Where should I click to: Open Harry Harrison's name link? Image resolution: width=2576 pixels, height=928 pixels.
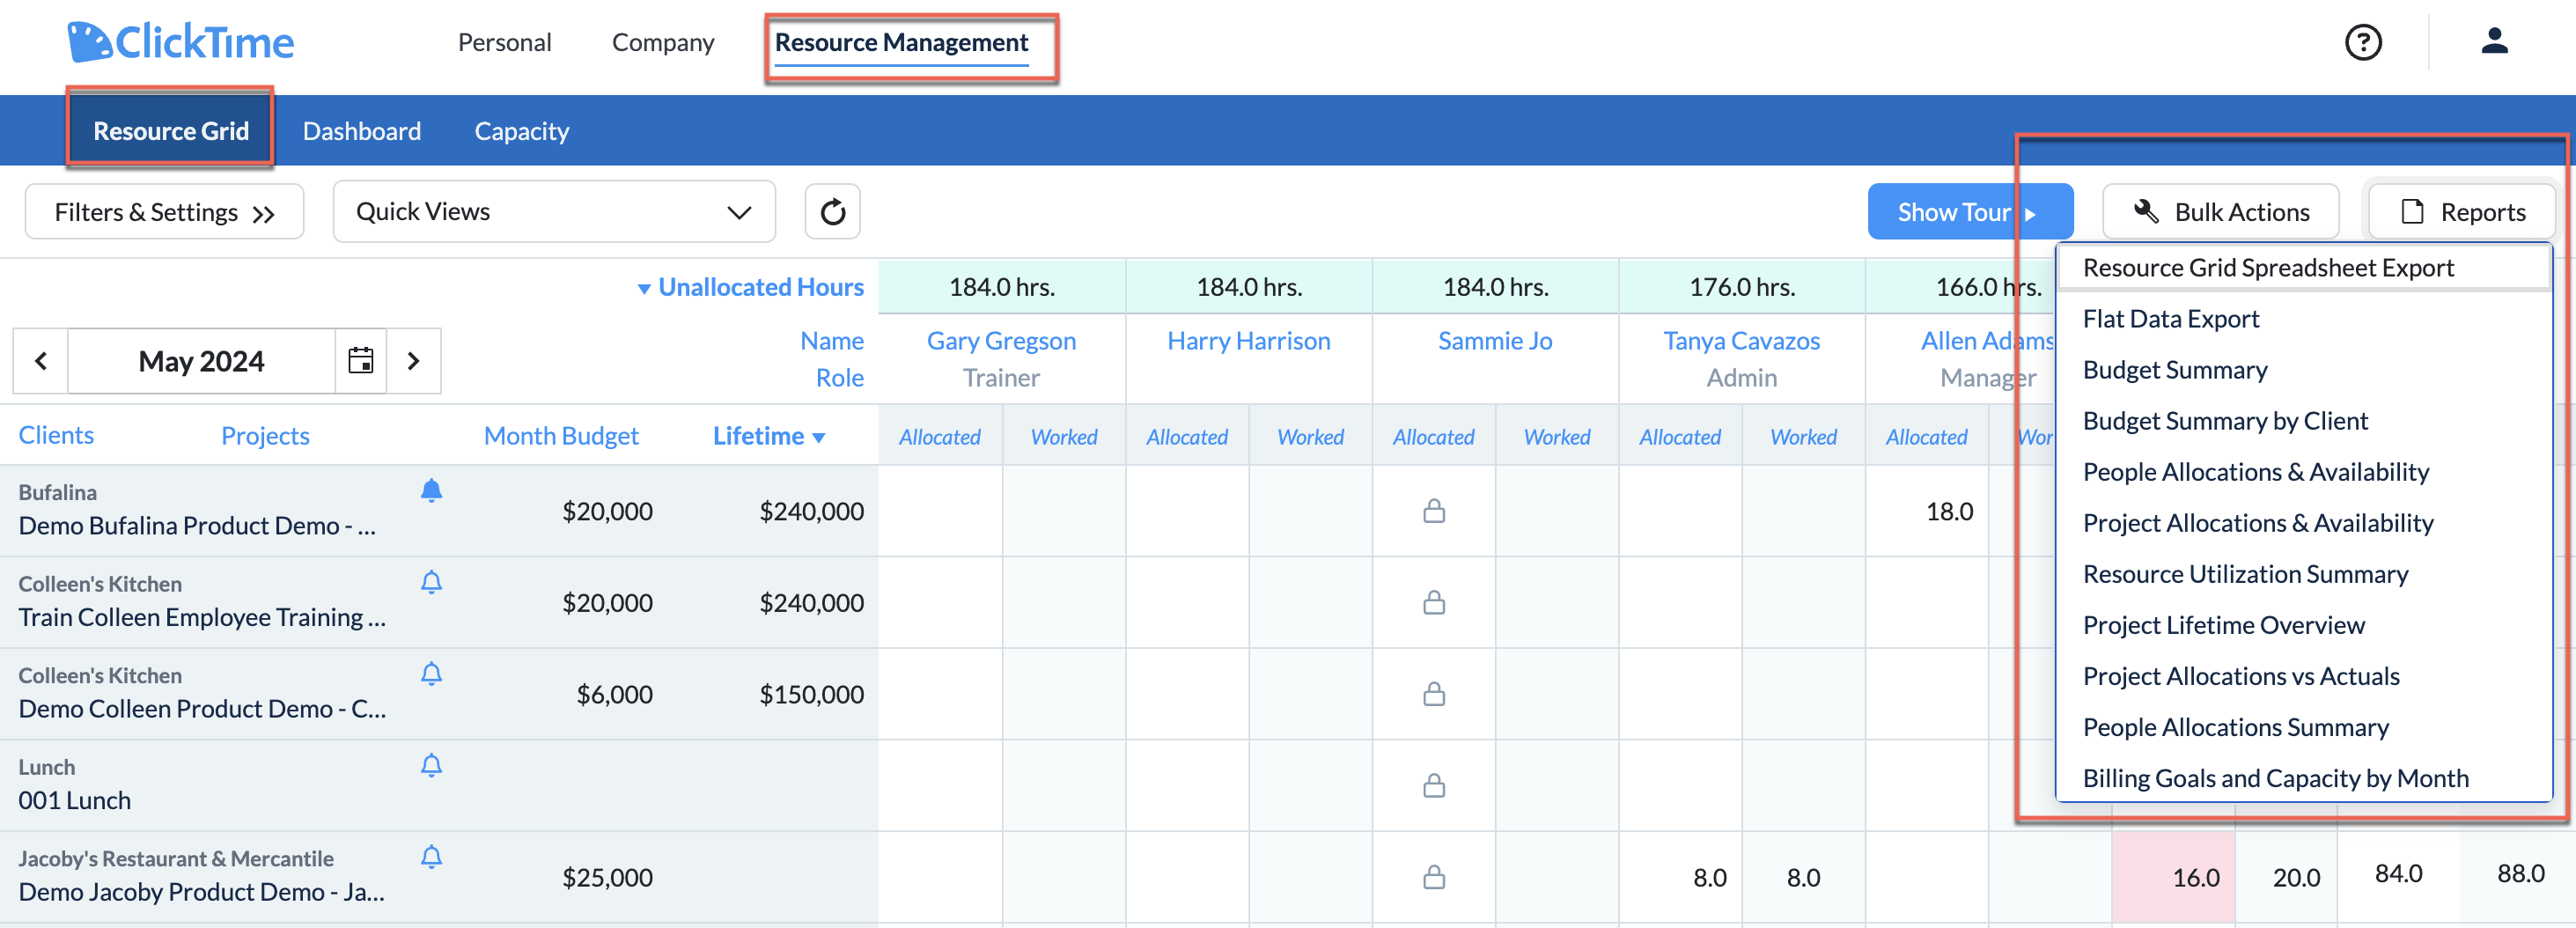[x=1248, y=341]
